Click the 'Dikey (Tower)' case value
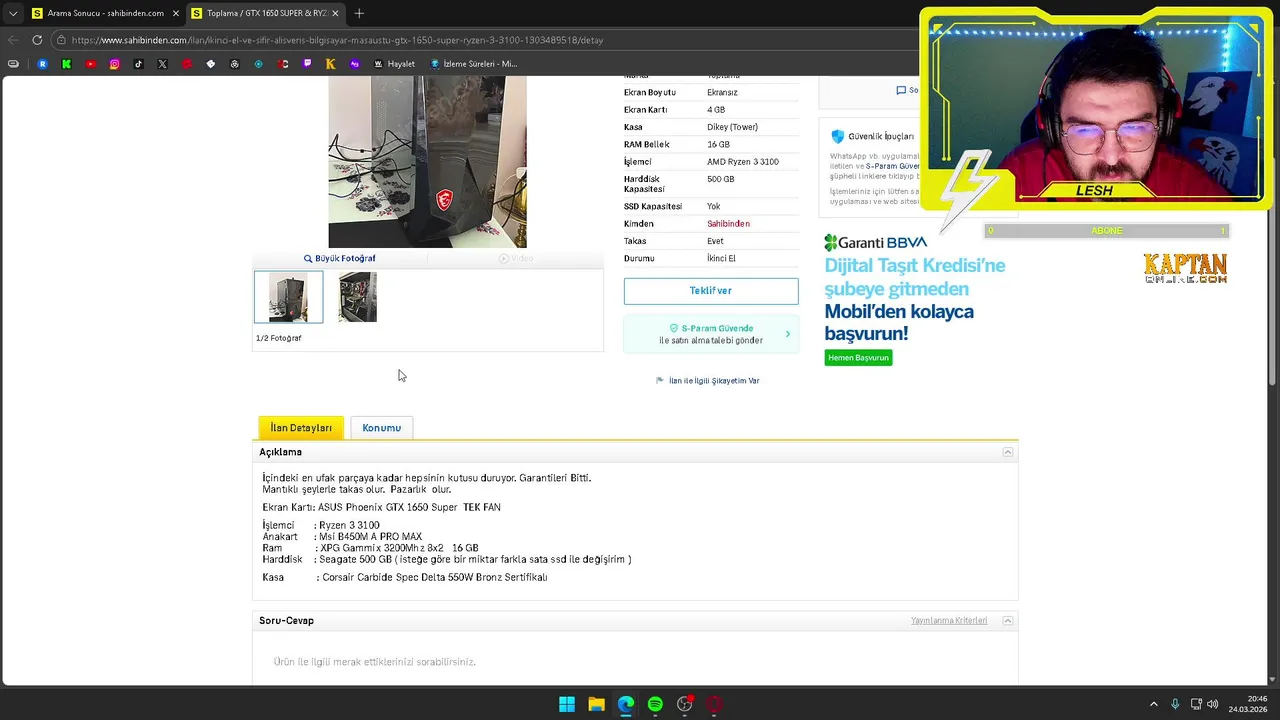This screenshot has width=1280, height=720. [732, 127]
